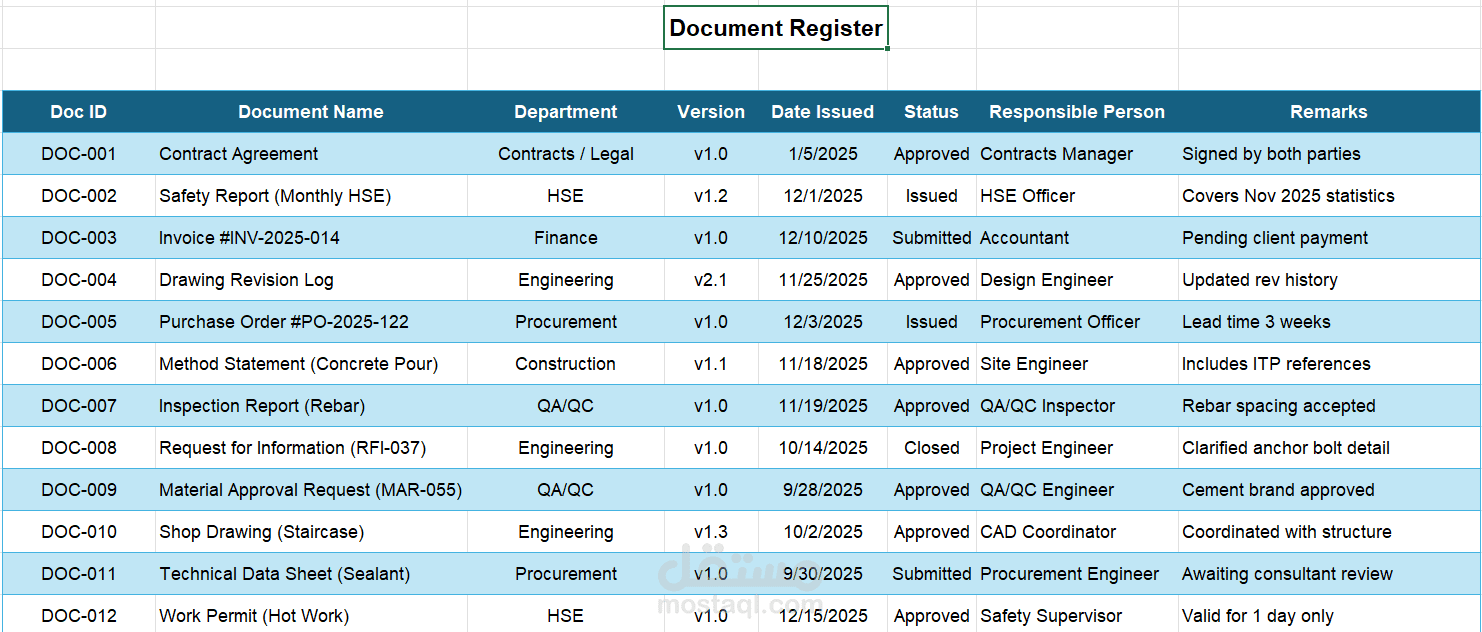Select cell DOC-005
The width and height of the screenshot is (1482, 632).
click(79, 322)
